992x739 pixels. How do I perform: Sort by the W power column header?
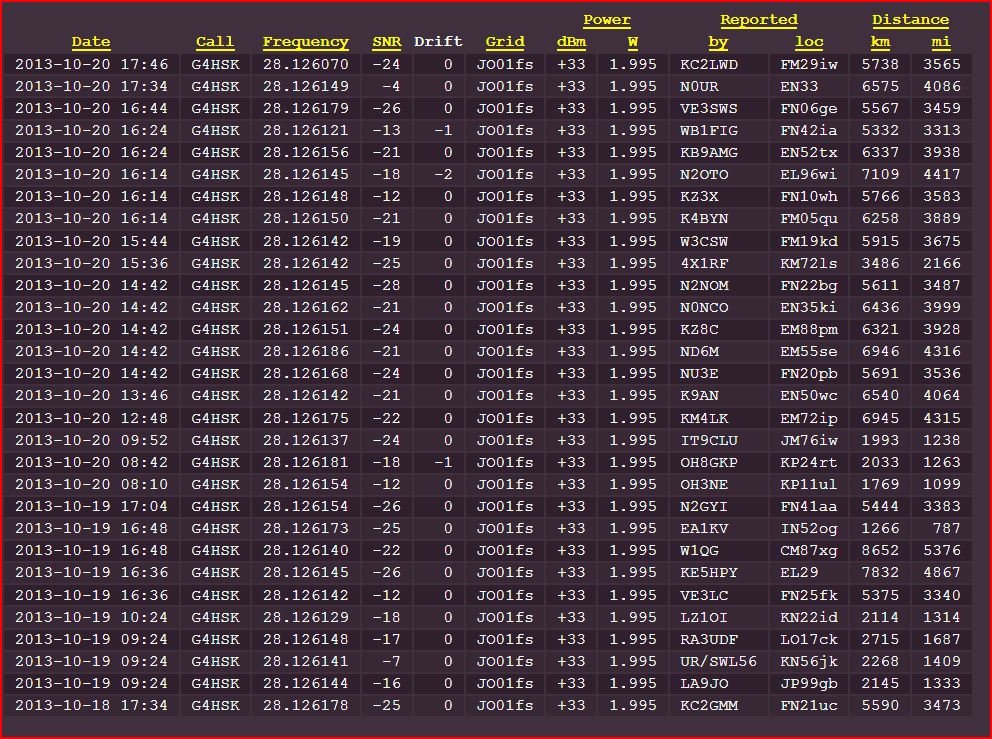click(633, 42)
